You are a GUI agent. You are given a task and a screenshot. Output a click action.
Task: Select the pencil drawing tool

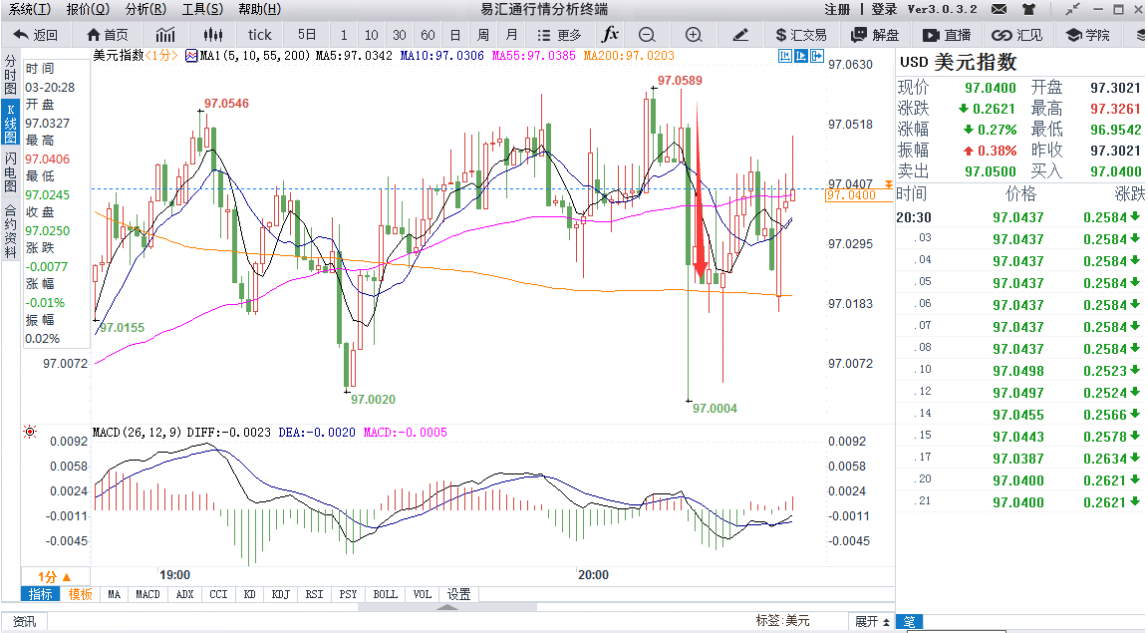pyautogui.click(x=740, y=35)
